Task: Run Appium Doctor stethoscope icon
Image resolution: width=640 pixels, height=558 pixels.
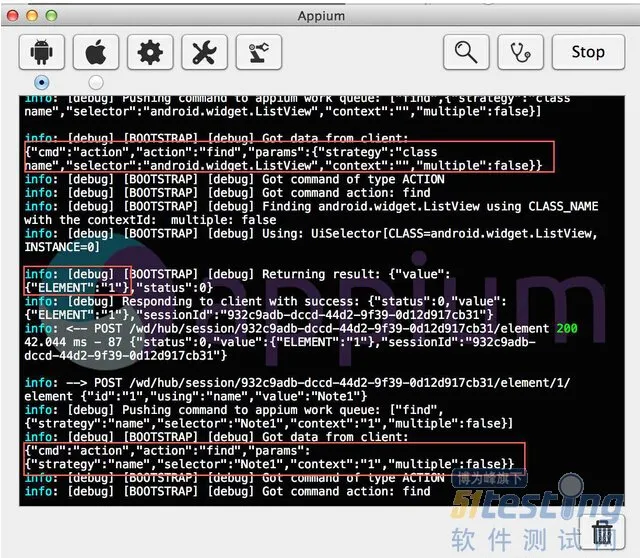Action: (x=520, y=52)
